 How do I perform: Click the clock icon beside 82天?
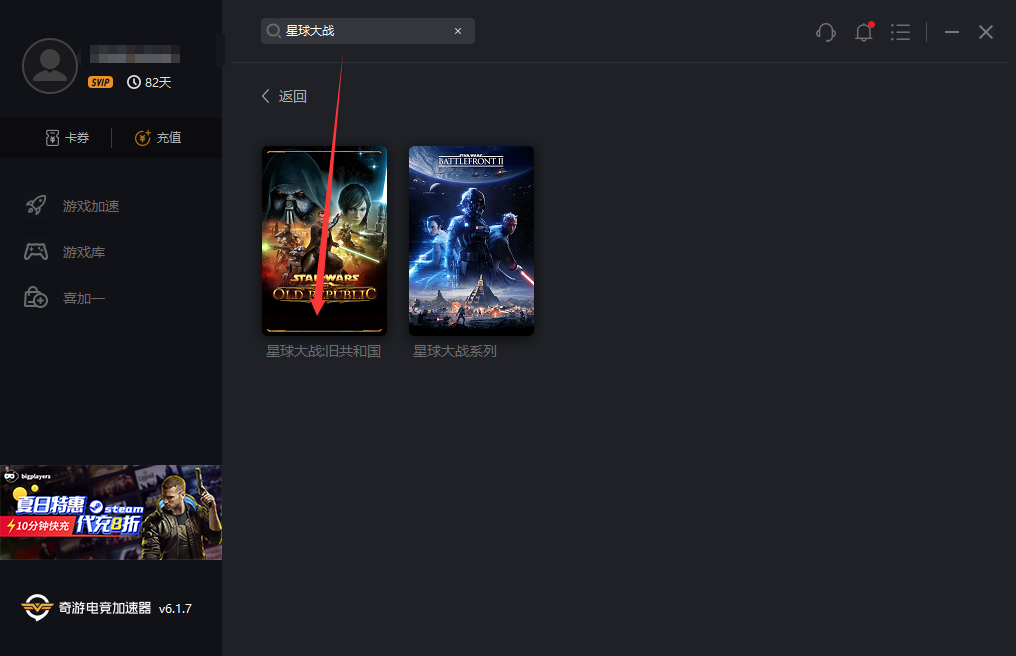134,82
